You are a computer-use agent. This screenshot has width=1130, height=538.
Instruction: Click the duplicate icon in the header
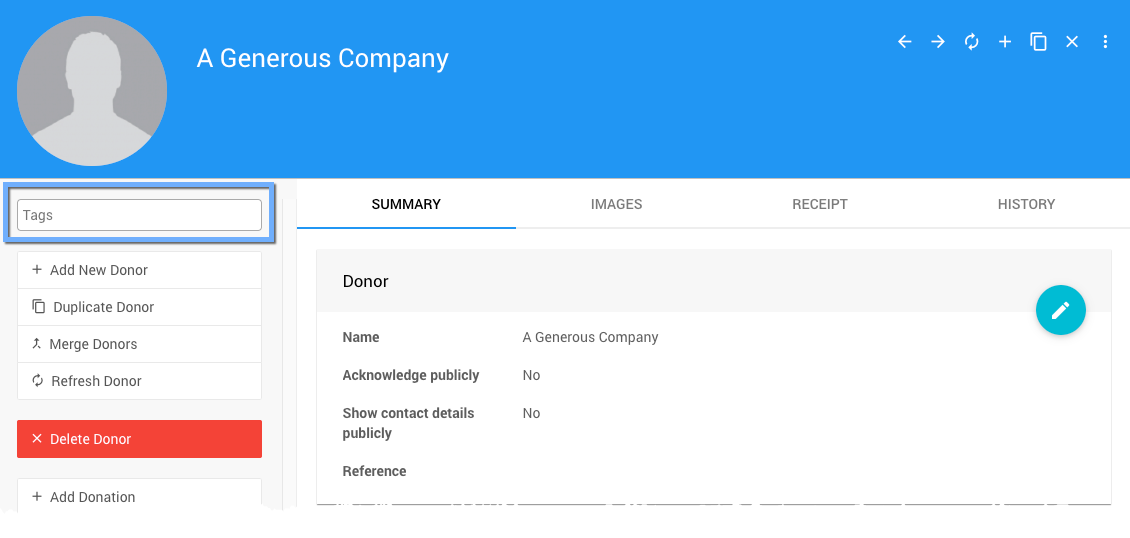point(1038,42)
